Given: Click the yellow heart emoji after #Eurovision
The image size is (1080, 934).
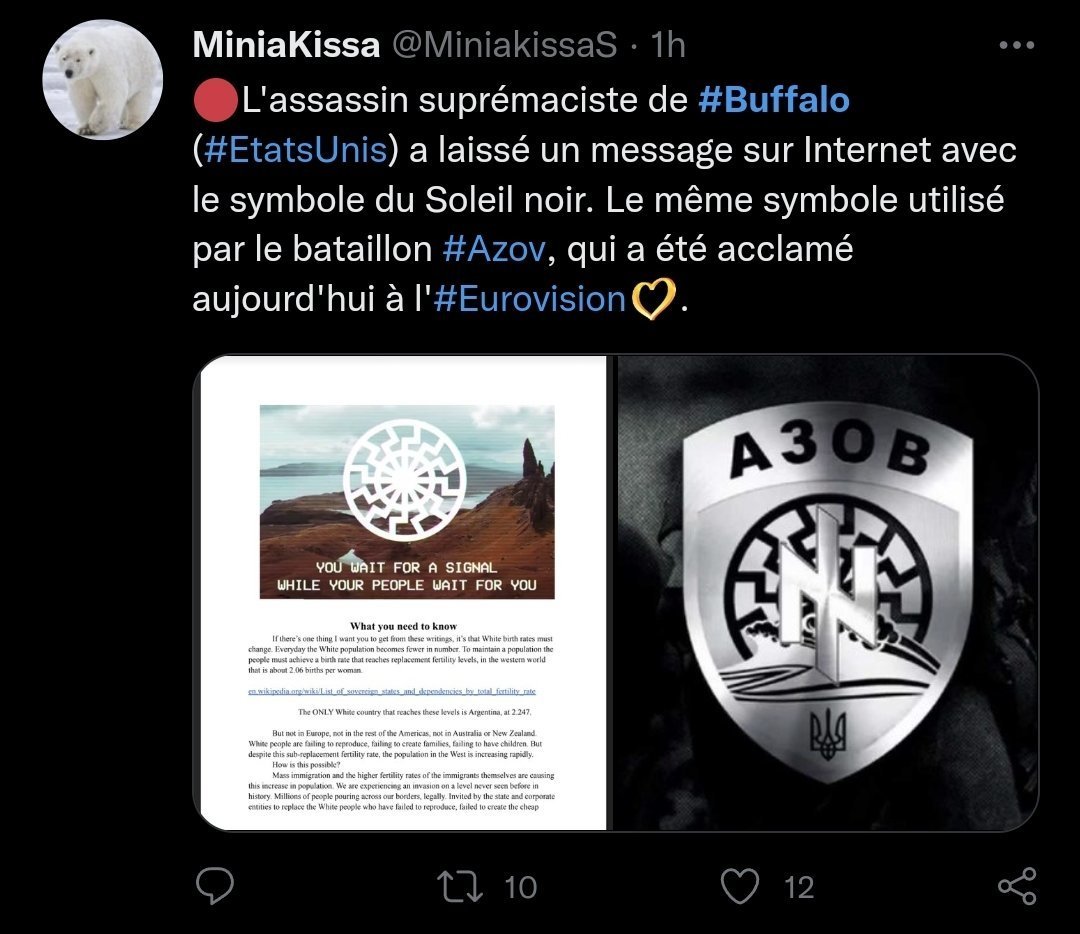Looking at the screenshot, I should click(652, 299).
